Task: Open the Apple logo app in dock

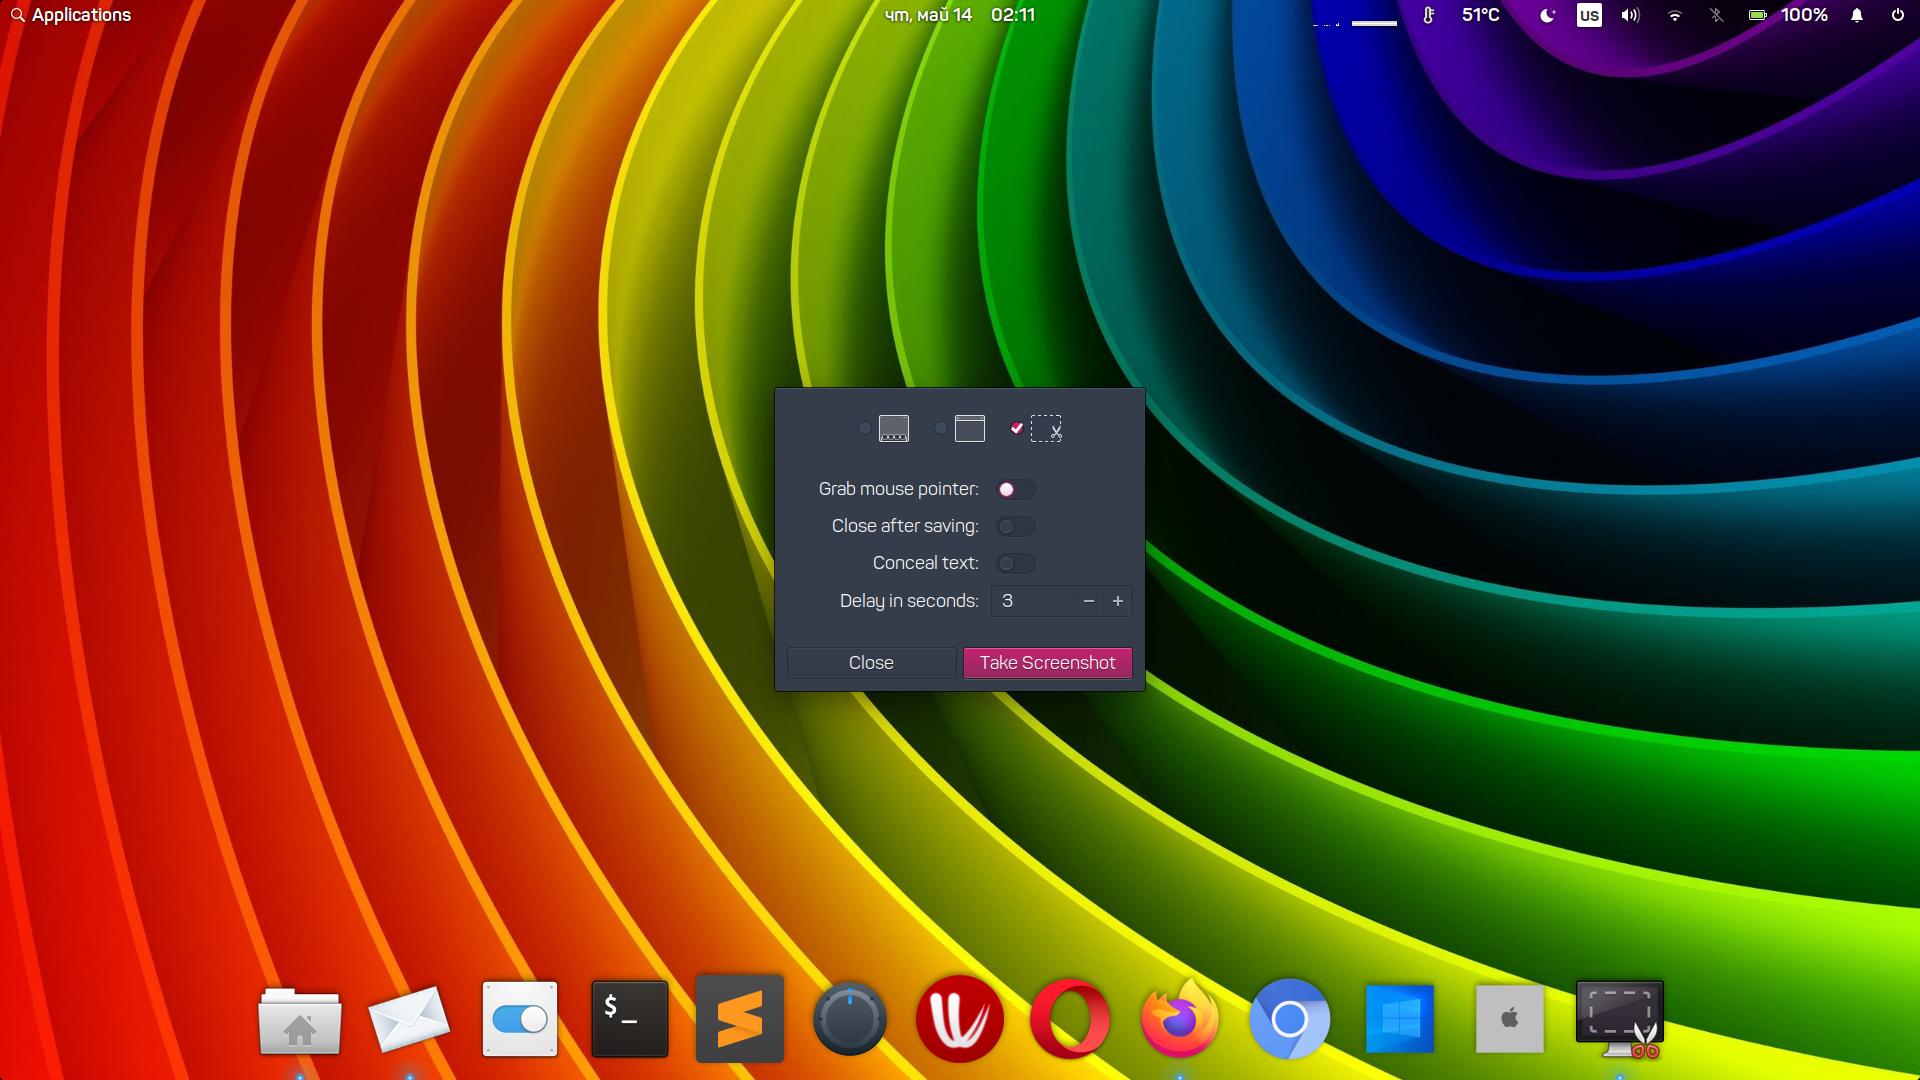Action: coord(1510,1019)
